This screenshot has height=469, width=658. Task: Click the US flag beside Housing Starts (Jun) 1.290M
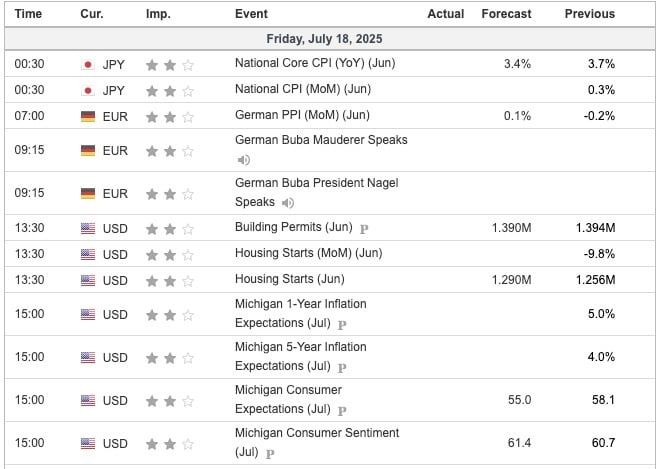88,280
